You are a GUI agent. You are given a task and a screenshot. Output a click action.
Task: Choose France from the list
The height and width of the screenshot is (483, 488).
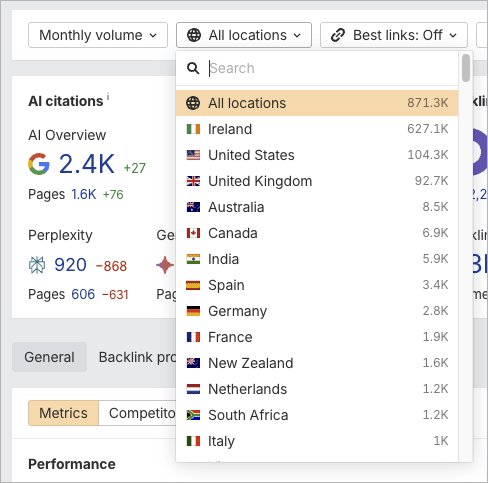tap(317, 337)
